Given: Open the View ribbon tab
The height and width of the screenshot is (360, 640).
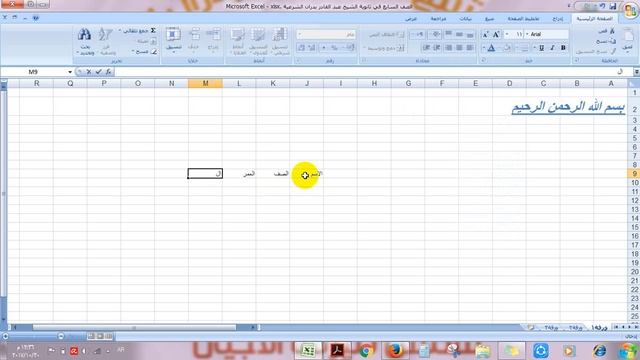Looking at the screenshot, I should 411,19.
